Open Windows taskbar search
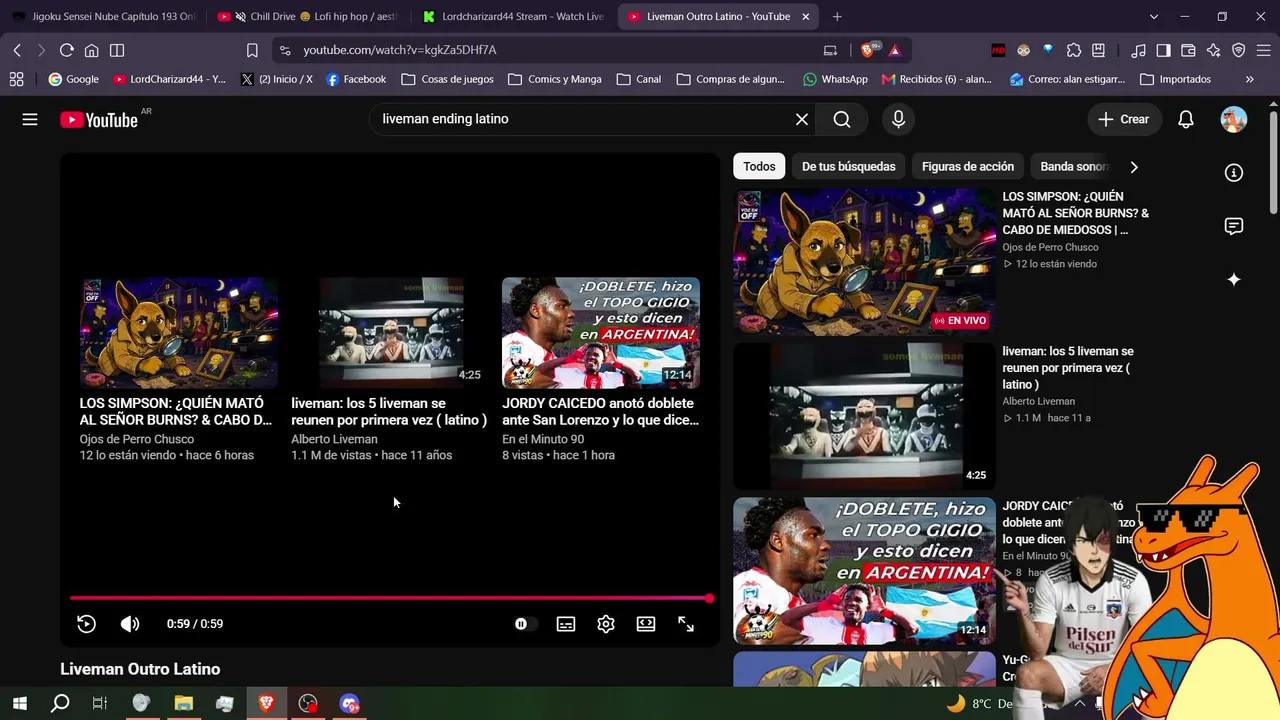The image size is (1280, 720). (x=60, y=703)
